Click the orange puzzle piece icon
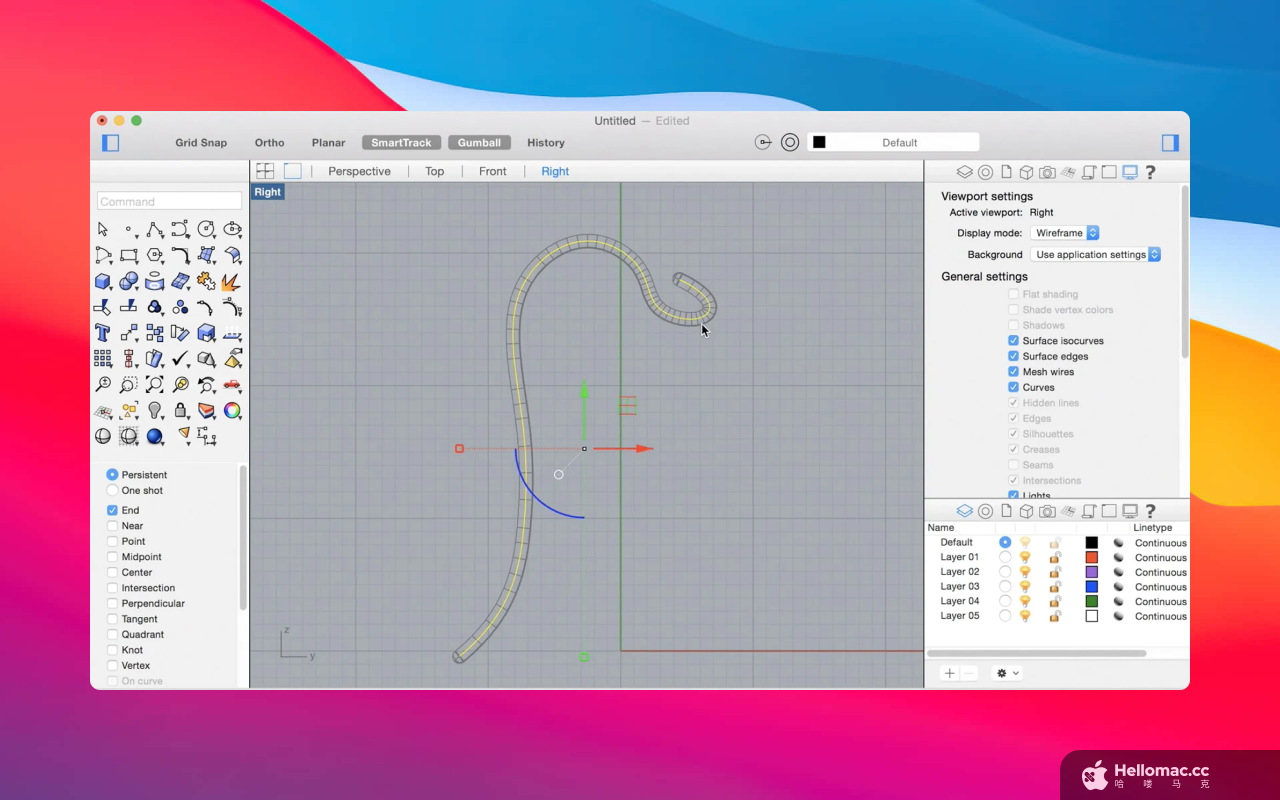The image size is (1280, 800). (206, 281)
